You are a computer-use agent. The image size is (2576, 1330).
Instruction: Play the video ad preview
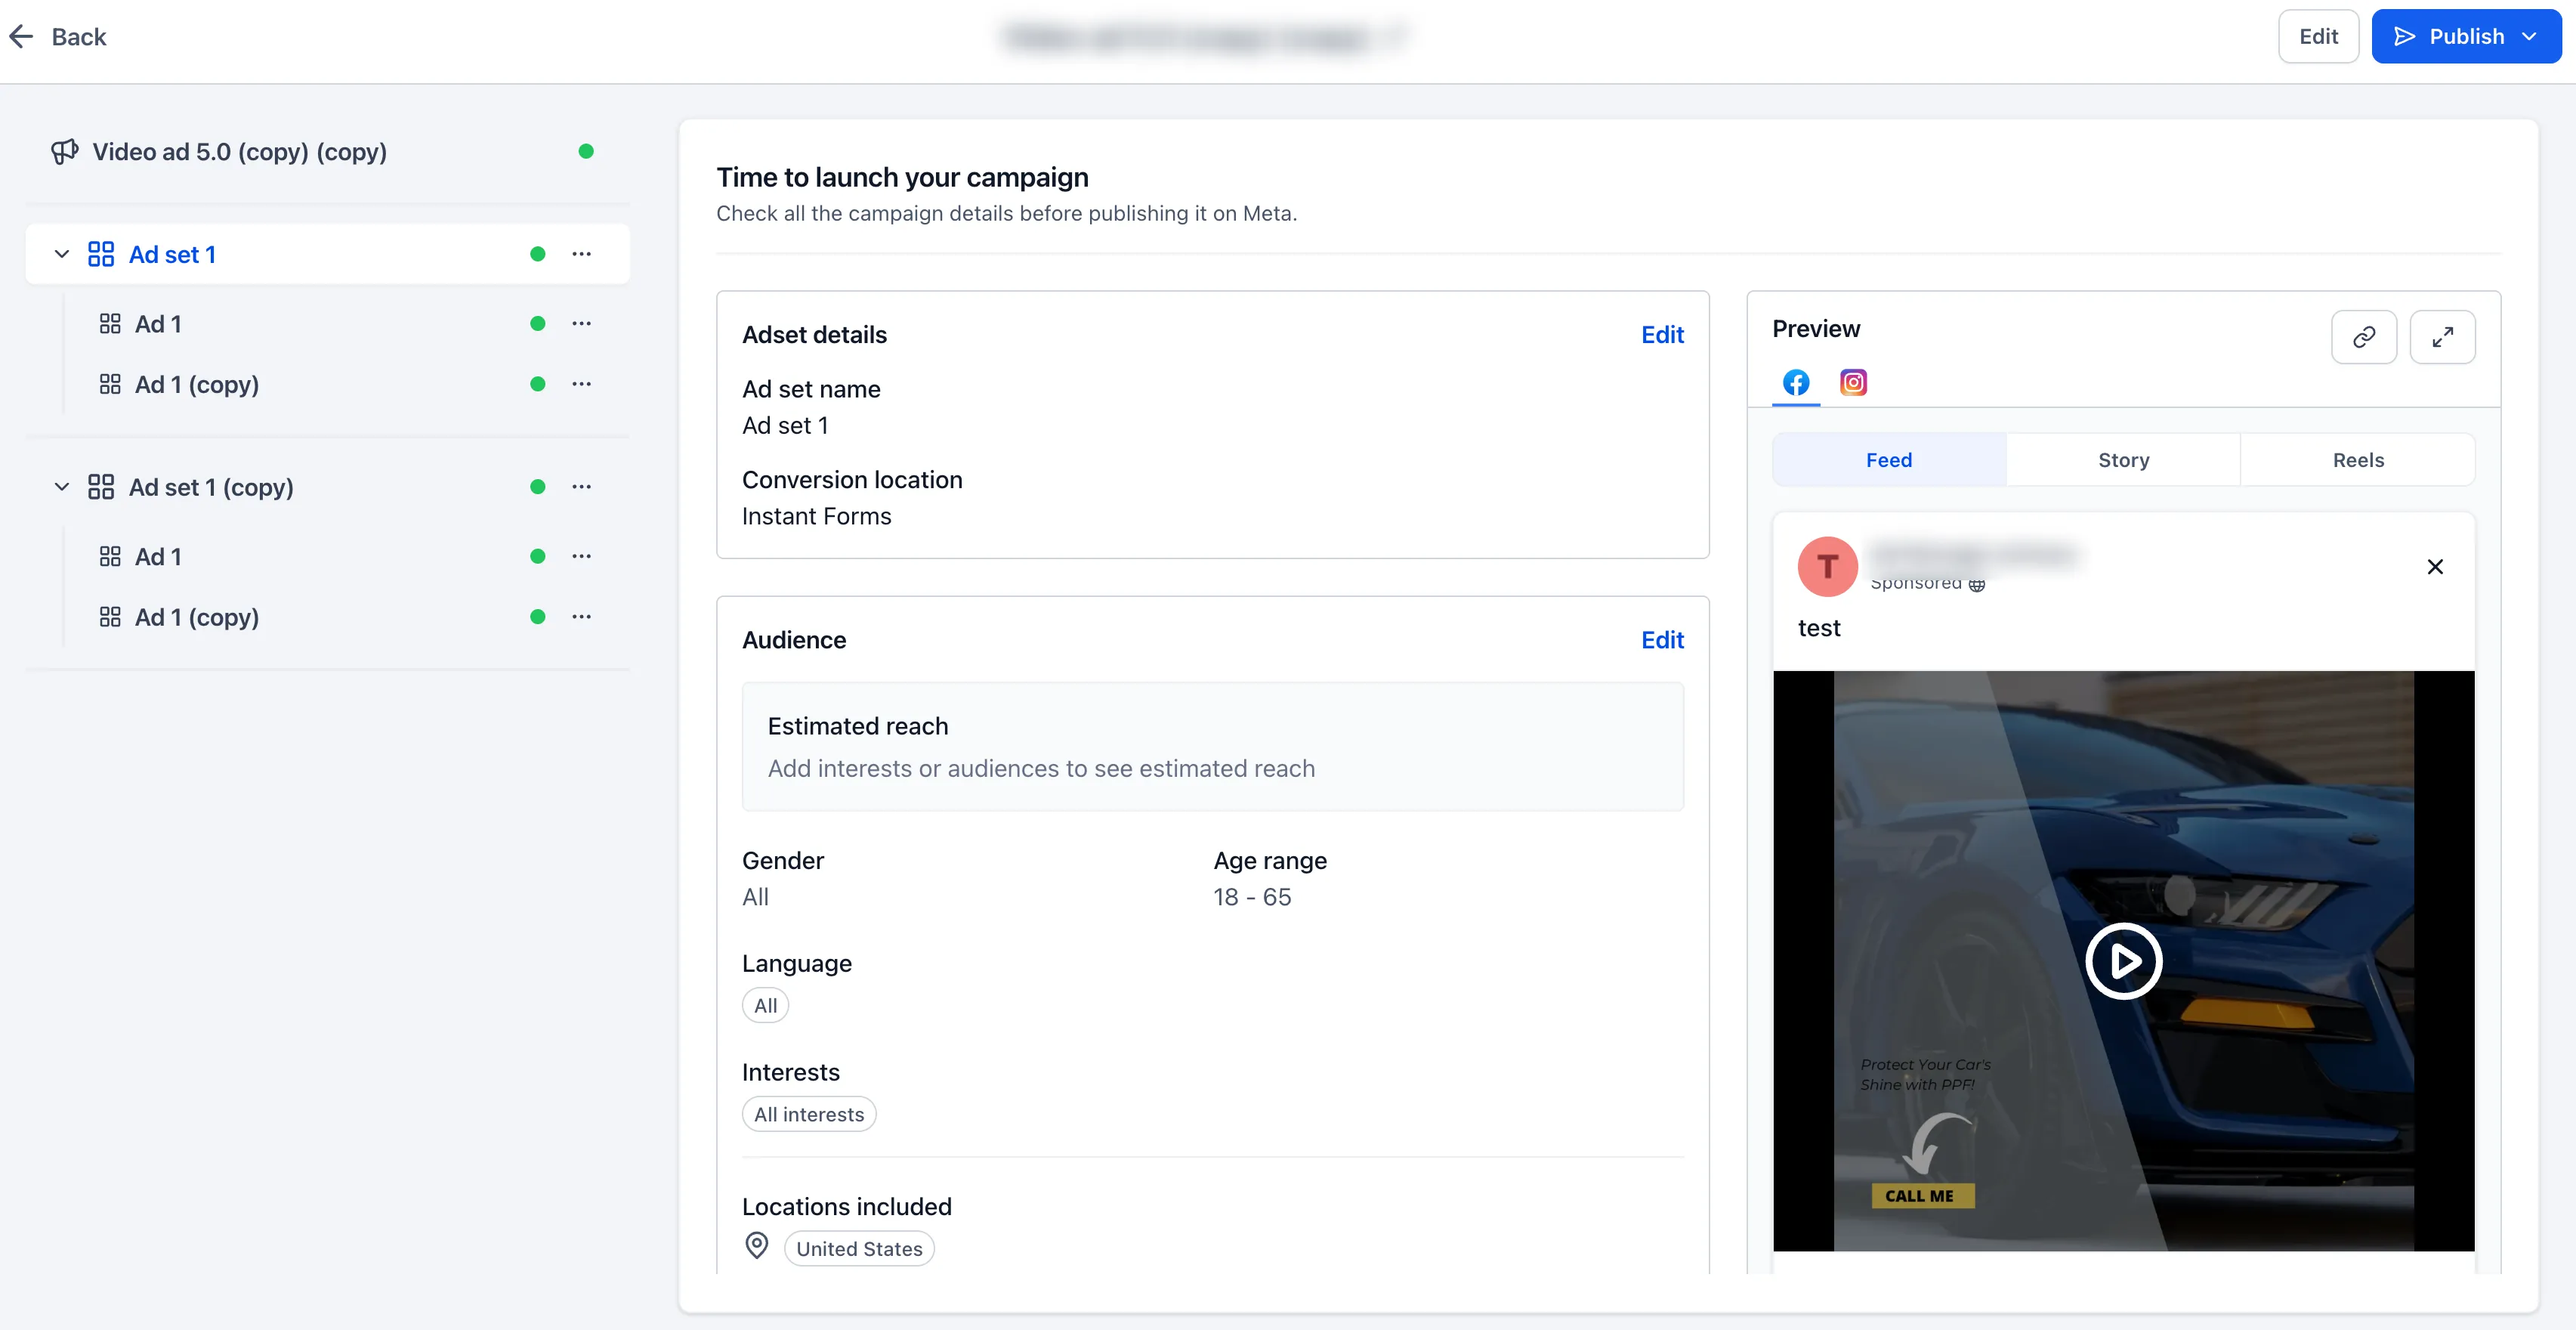2123,961
